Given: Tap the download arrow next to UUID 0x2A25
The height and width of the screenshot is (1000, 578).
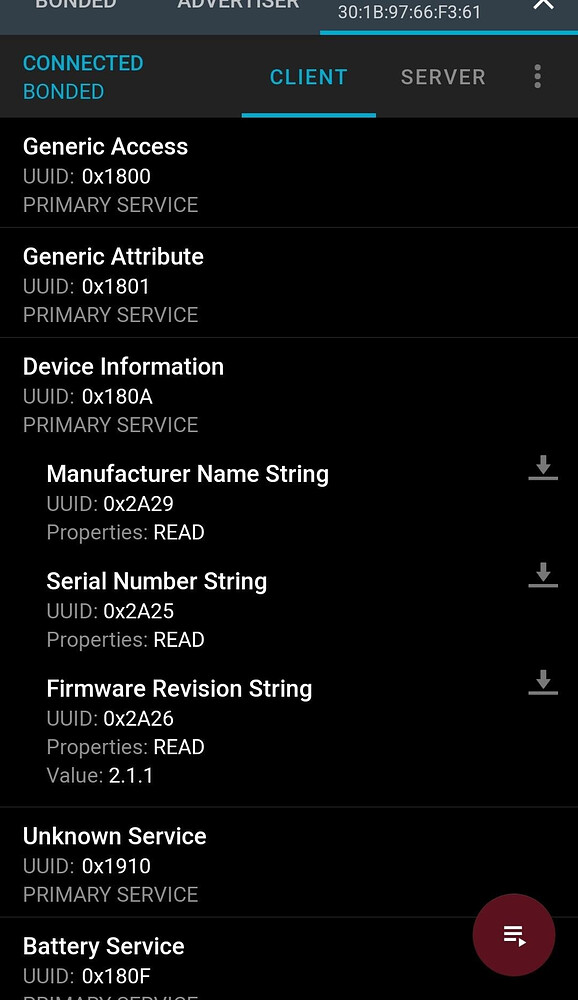Looking at the screenshot, I should 543,575.
